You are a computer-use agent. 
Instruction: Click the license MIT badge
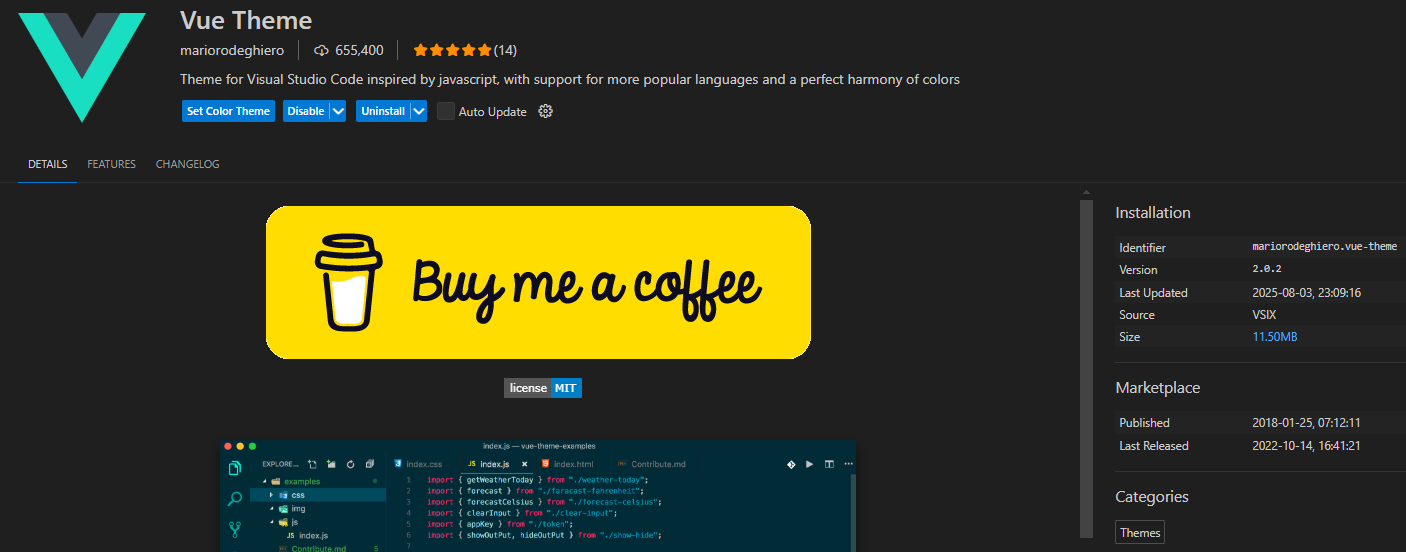coord(543,388)
